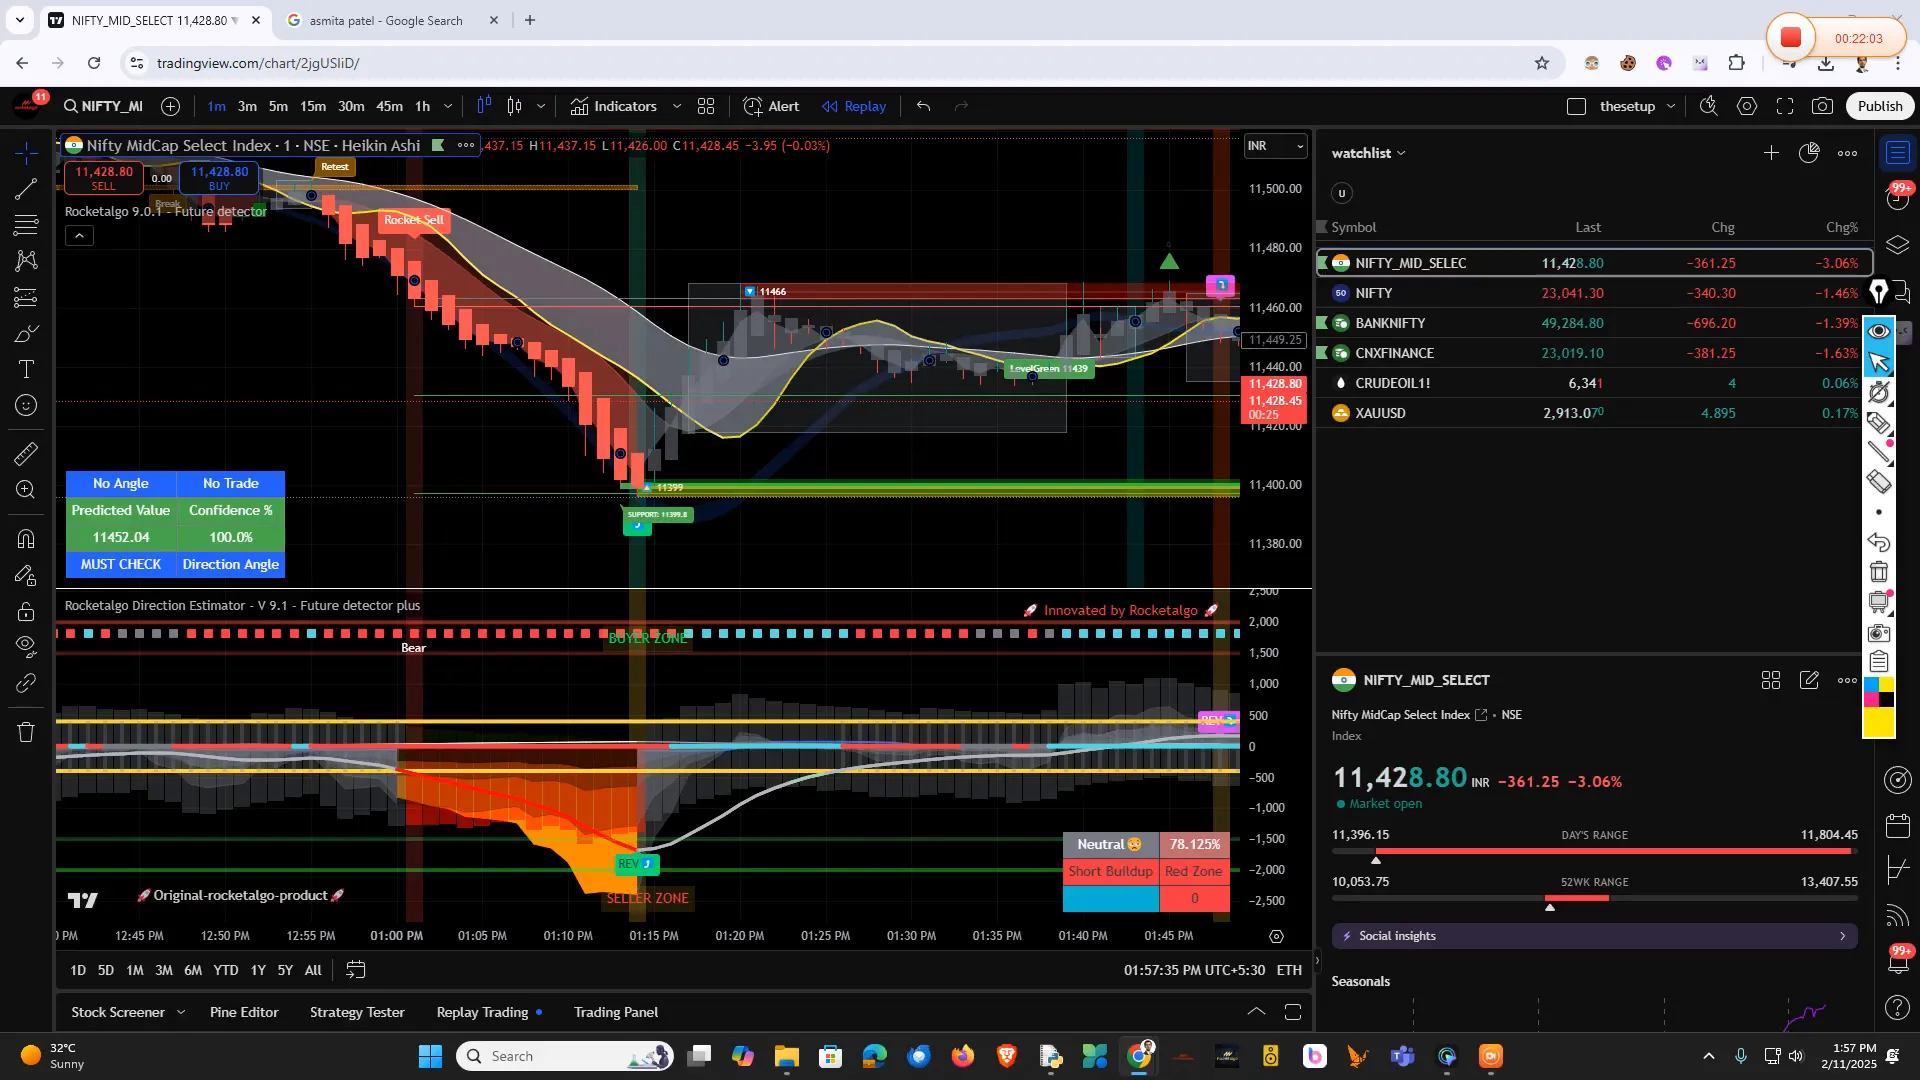
Task: Toggle lock all drawings icon
Action: 26,611
